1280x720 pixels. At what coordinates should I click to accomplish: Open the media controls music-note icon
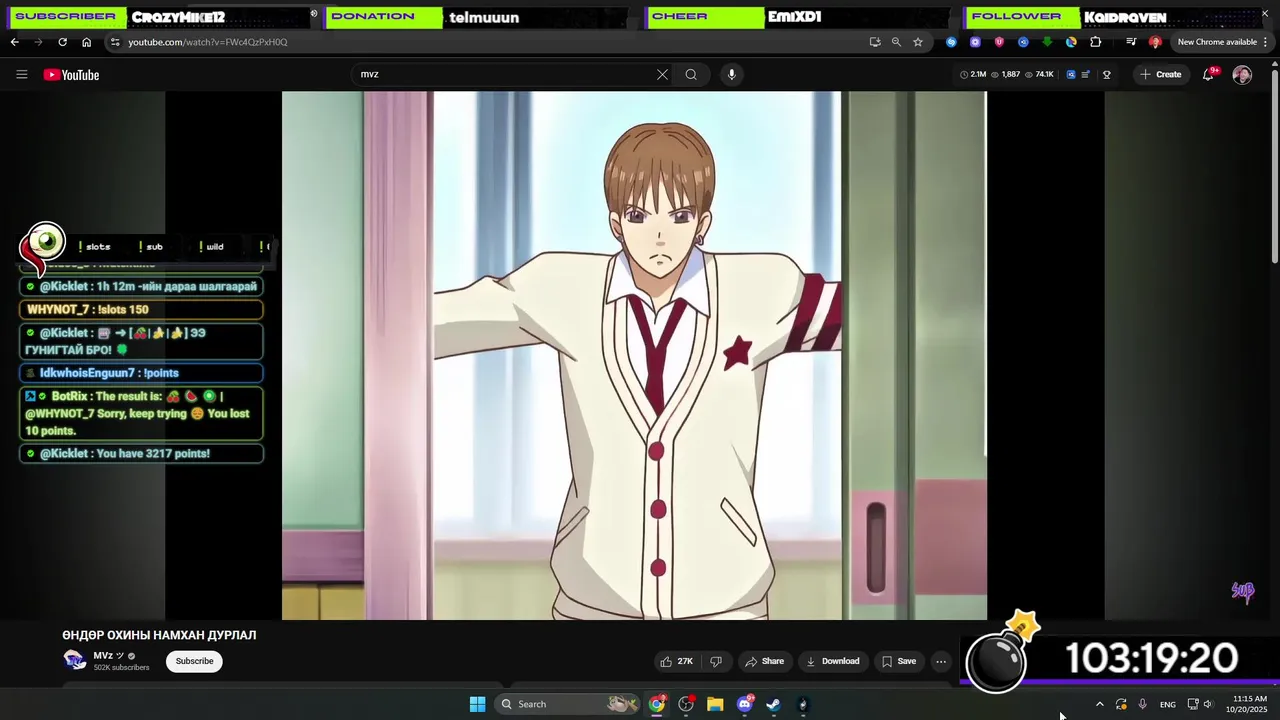click(1131, 42)
